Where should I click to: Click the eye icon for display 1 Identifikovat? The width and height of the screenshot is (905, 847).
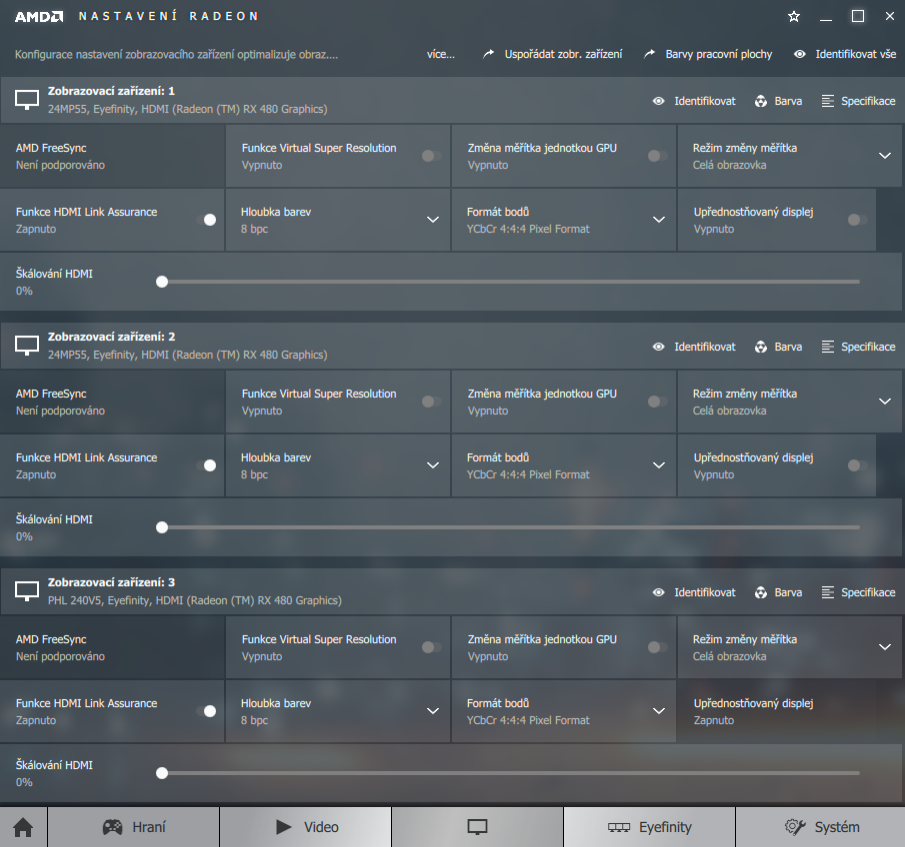pos(659,101)
